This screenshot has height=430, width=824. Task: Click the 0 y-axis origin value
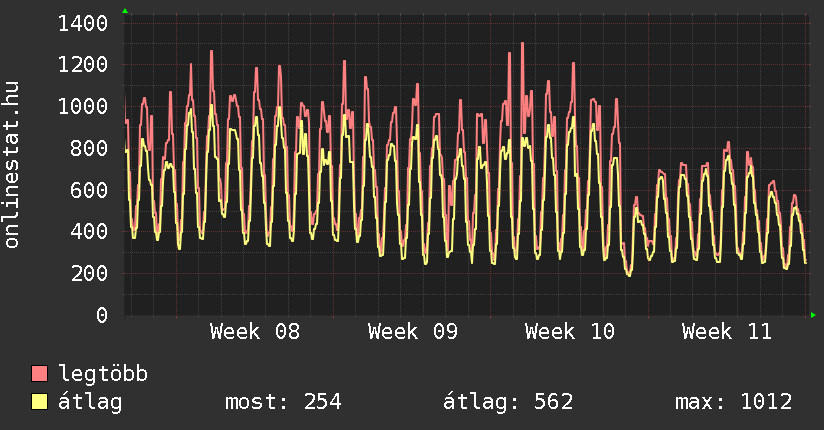(x=102, y=316)
